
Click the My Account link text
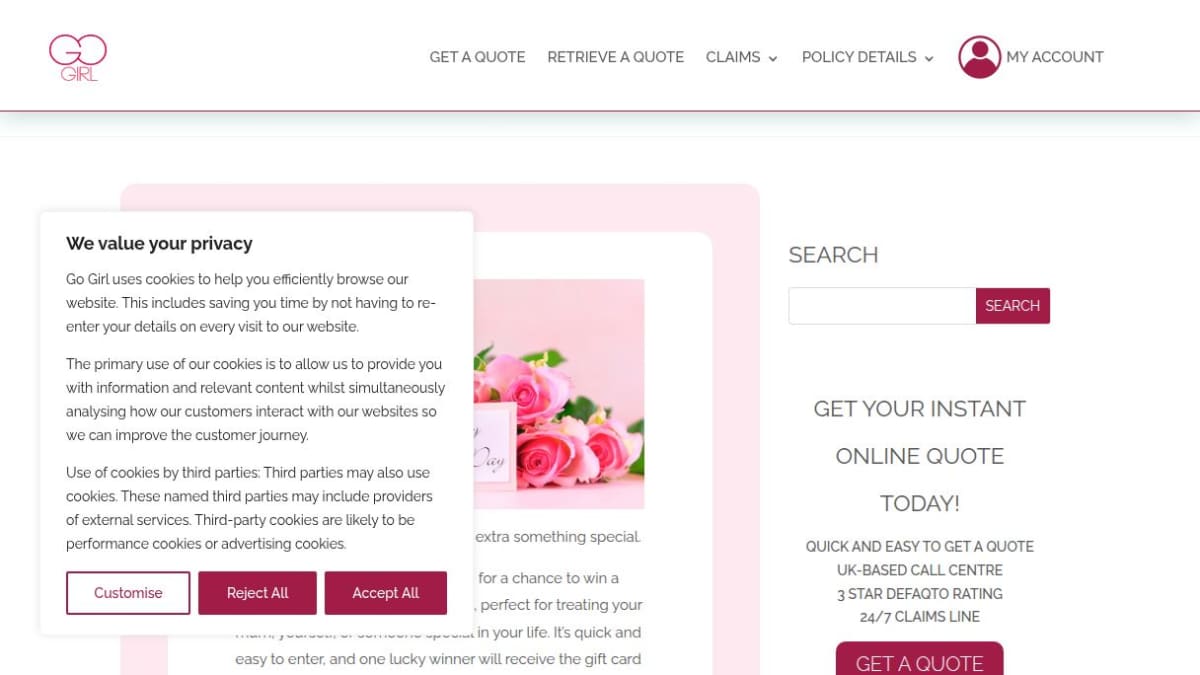tap(1055, 57)
